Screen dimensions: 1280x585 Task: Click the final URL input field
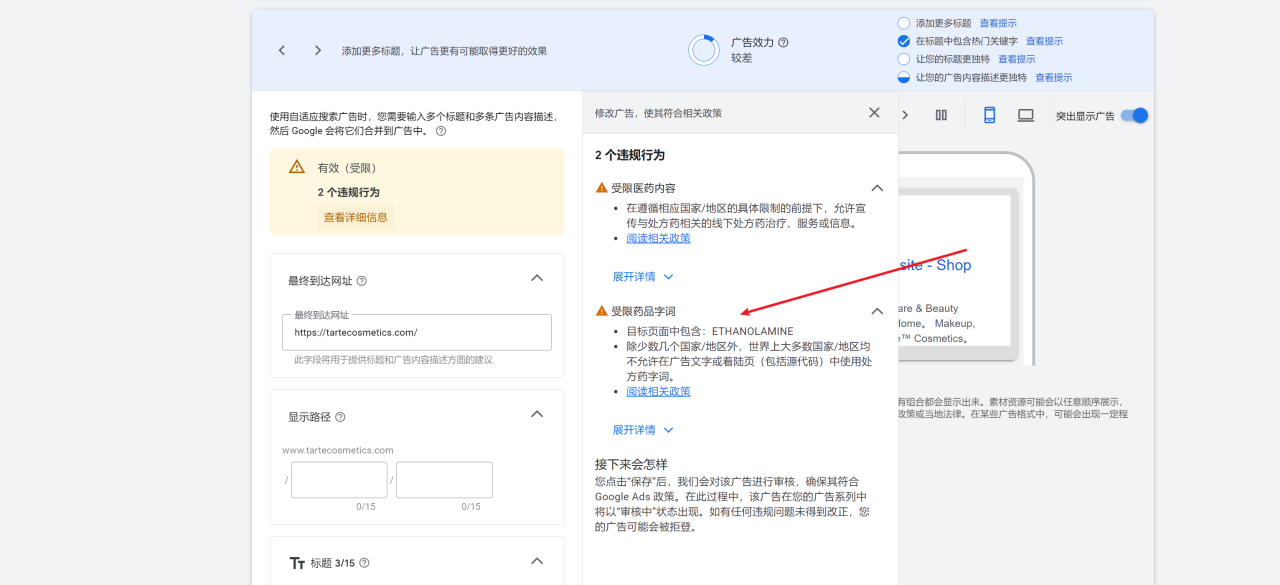pyautogui.click(x=417, y=333)
